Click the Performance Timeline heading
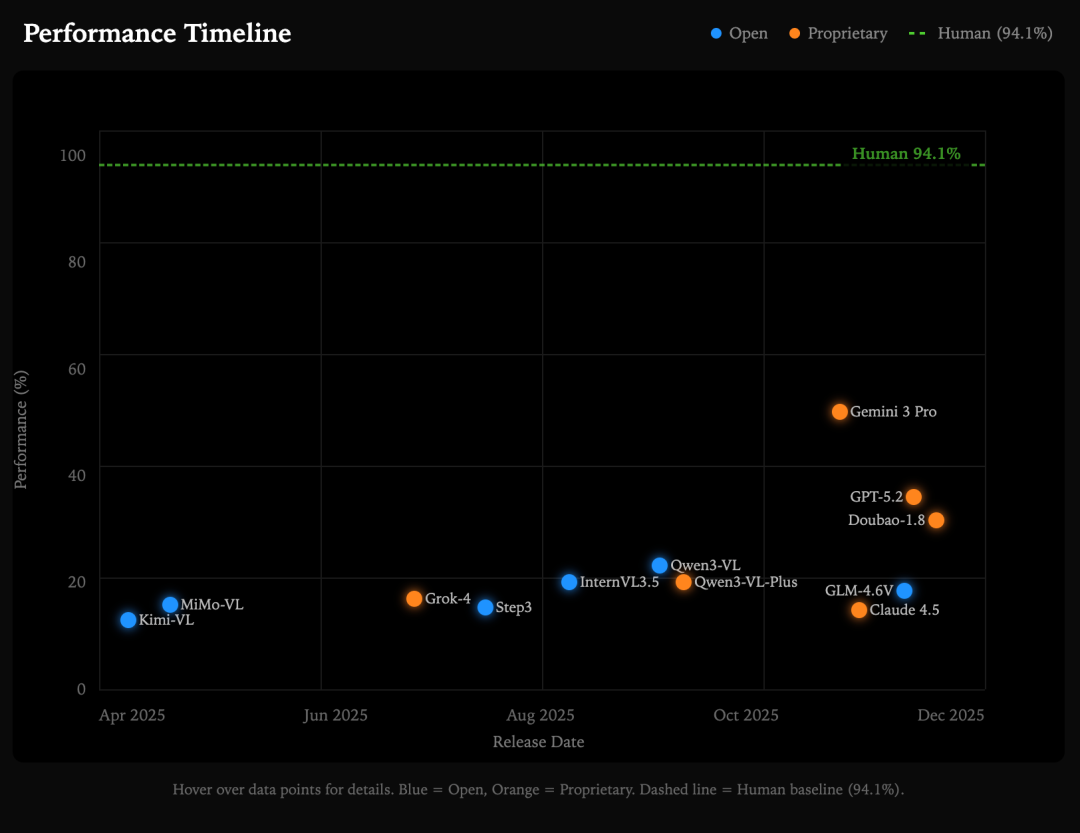1080x833 pixels. click(x=157, y=33)
